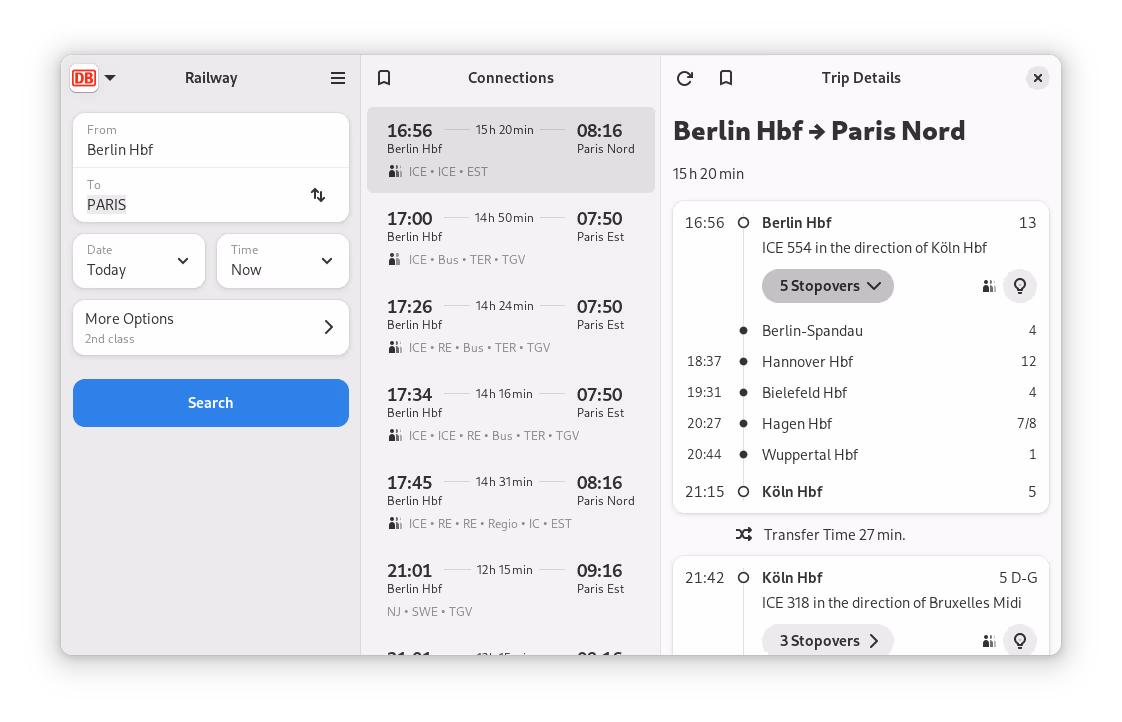1122x722 pixels.
Task: Expand the 3 Stopovers list
Action: coord(828,641)
